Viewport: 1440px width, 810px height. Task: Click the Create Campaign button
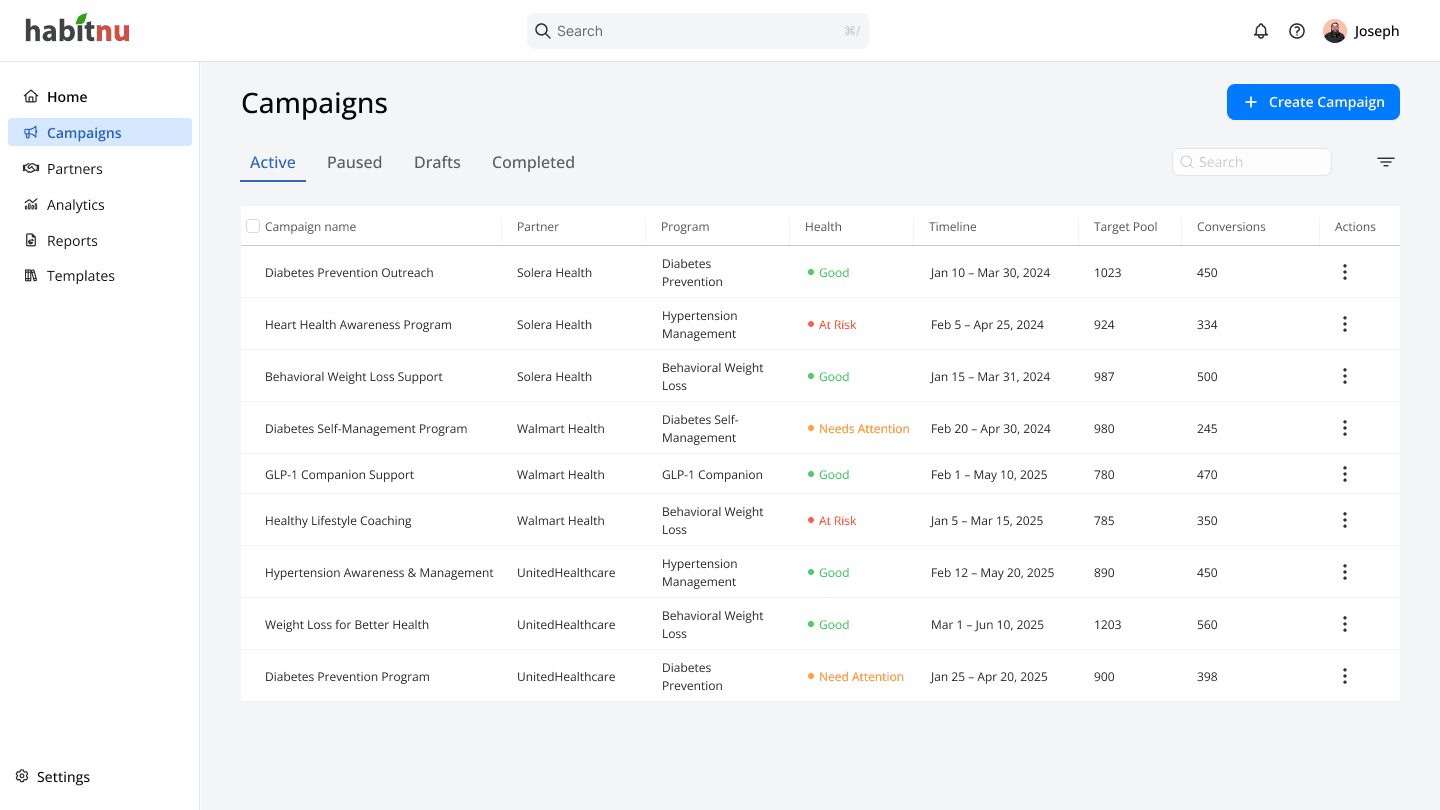(1313, 102)
